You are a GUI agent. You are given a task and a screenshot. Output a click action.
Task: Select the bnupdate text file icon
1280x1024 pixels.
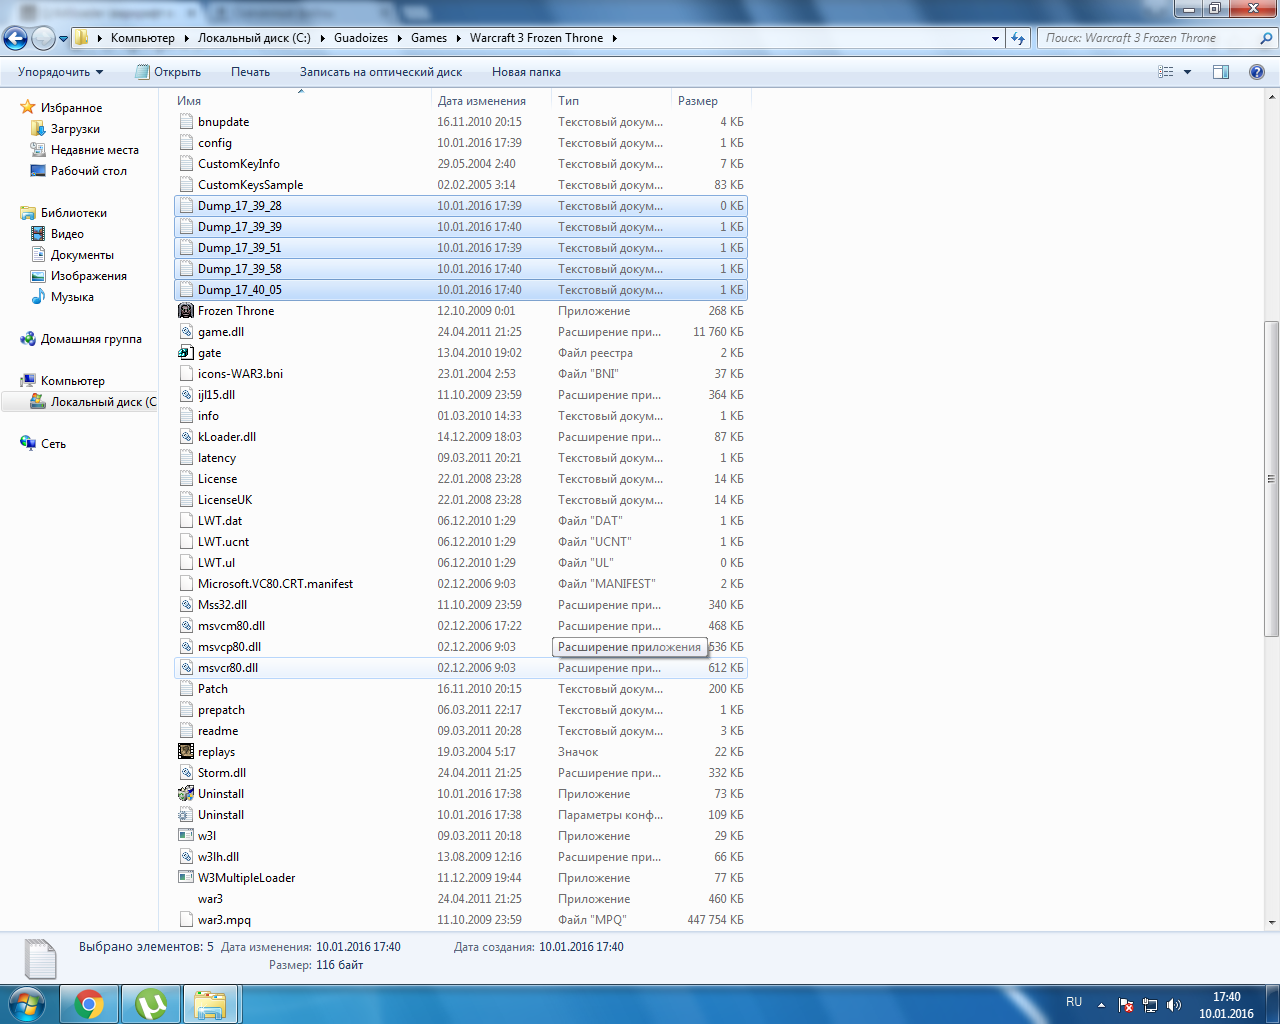pyautogui.click(x=186, y=122)
